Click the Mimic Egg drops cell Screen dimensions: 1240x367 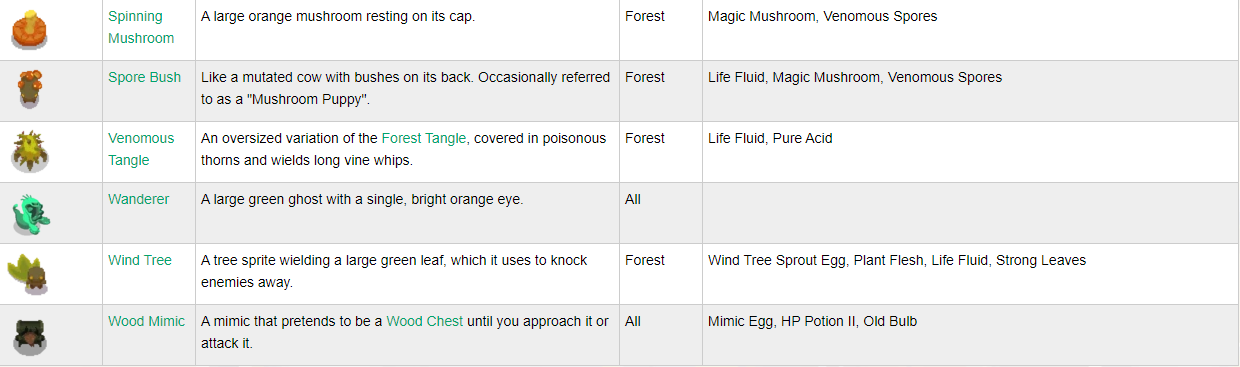click(970, 334)
